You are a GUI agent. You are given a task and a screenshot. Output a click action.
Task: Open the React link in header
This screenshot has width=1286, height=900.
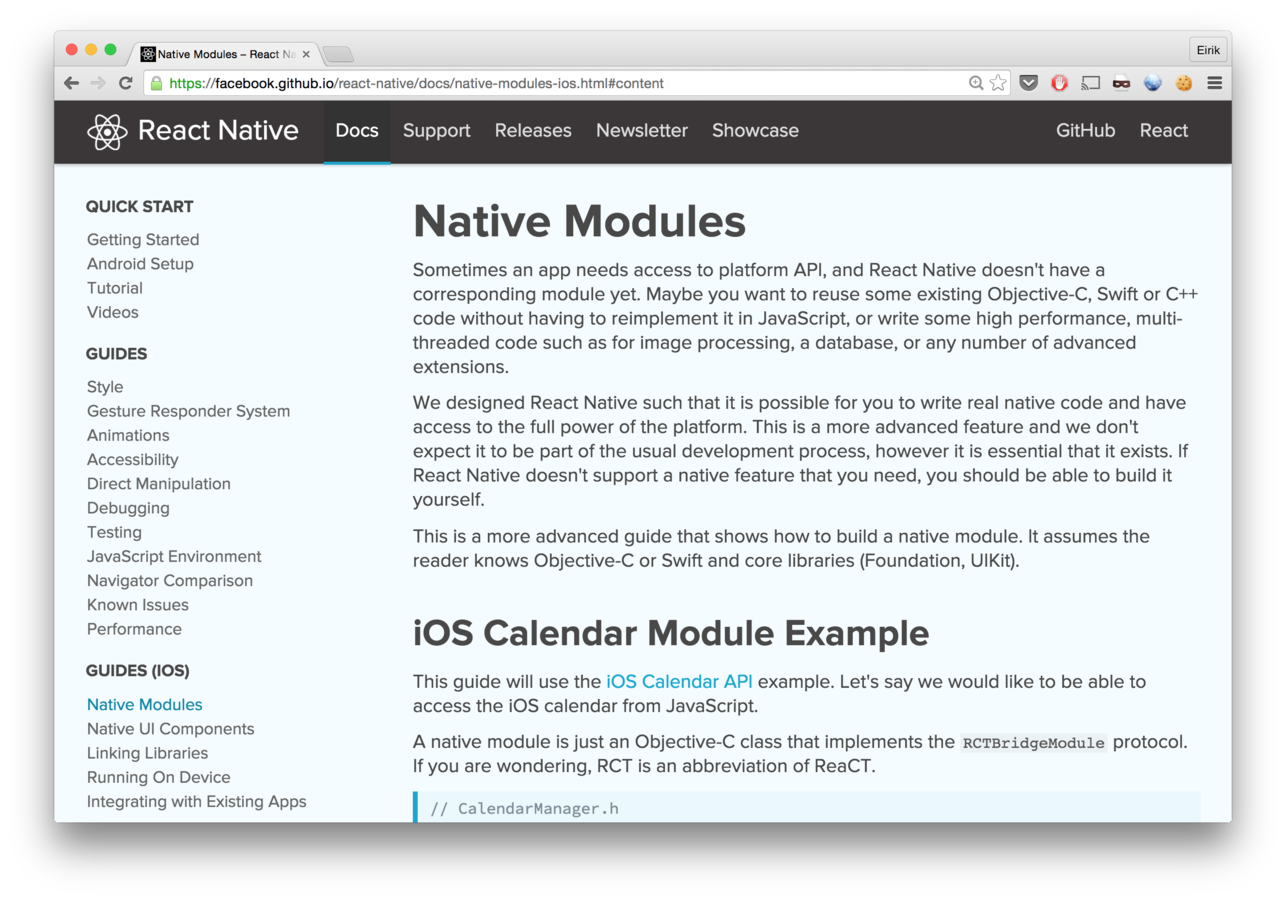(x=1164, y=131)
